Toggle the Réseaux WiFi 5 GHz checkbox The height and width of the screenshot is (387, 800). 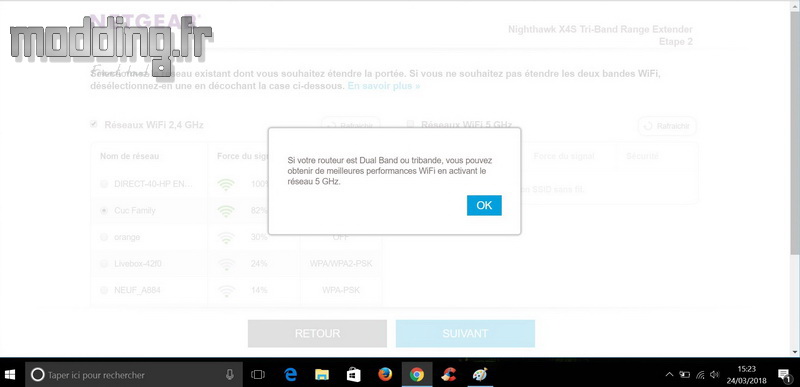pos(410,124)
